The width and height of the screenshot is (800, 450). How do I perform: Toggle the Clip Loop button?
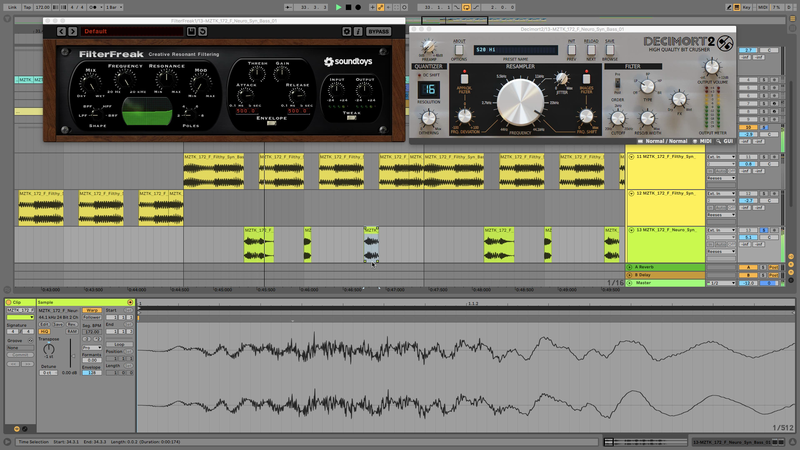(x=119, y=344)
